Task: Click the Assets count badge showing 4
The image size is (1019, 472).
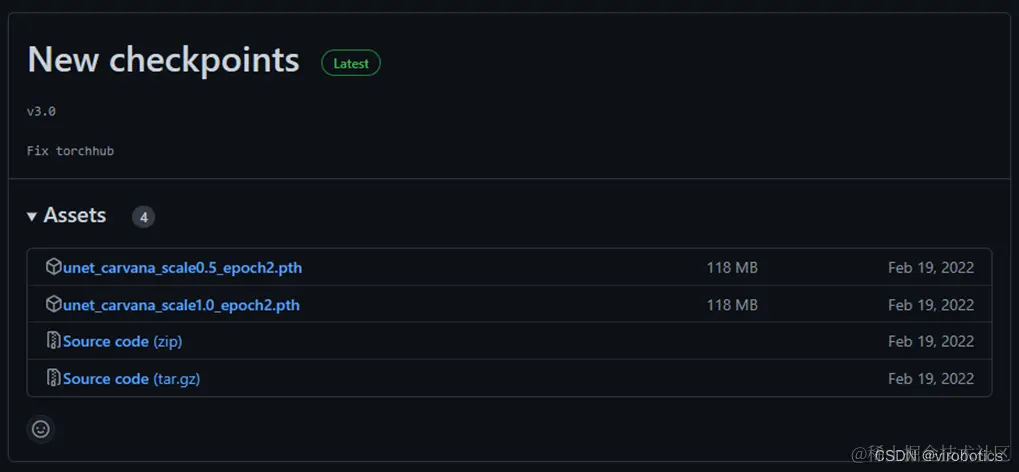Action: tap(144, 217)
